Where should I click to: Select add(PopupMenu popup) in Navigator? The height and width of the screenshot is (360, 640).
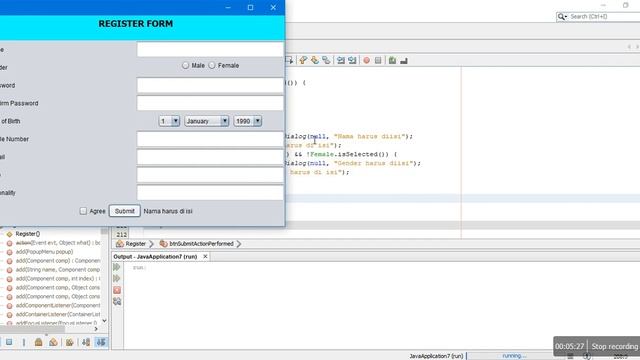pyautogui.click(x=44, y=252)
